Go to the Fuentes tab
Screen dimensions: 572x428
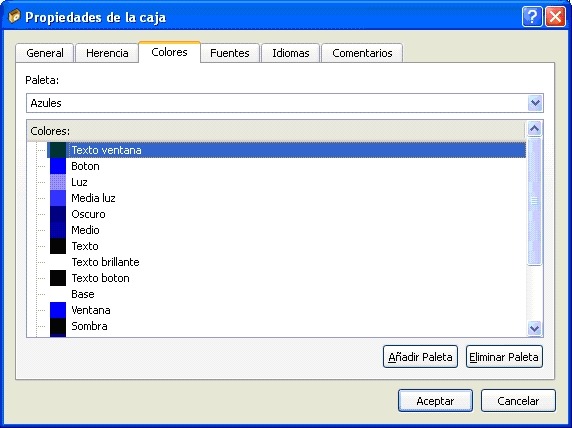point(230,53)
